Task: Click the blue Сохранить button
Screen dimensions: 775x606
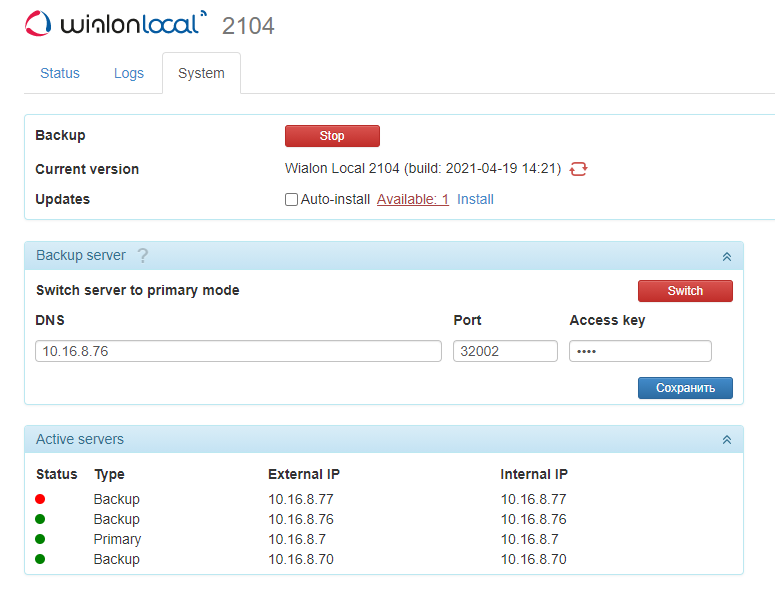Action: tap(685, 388)
